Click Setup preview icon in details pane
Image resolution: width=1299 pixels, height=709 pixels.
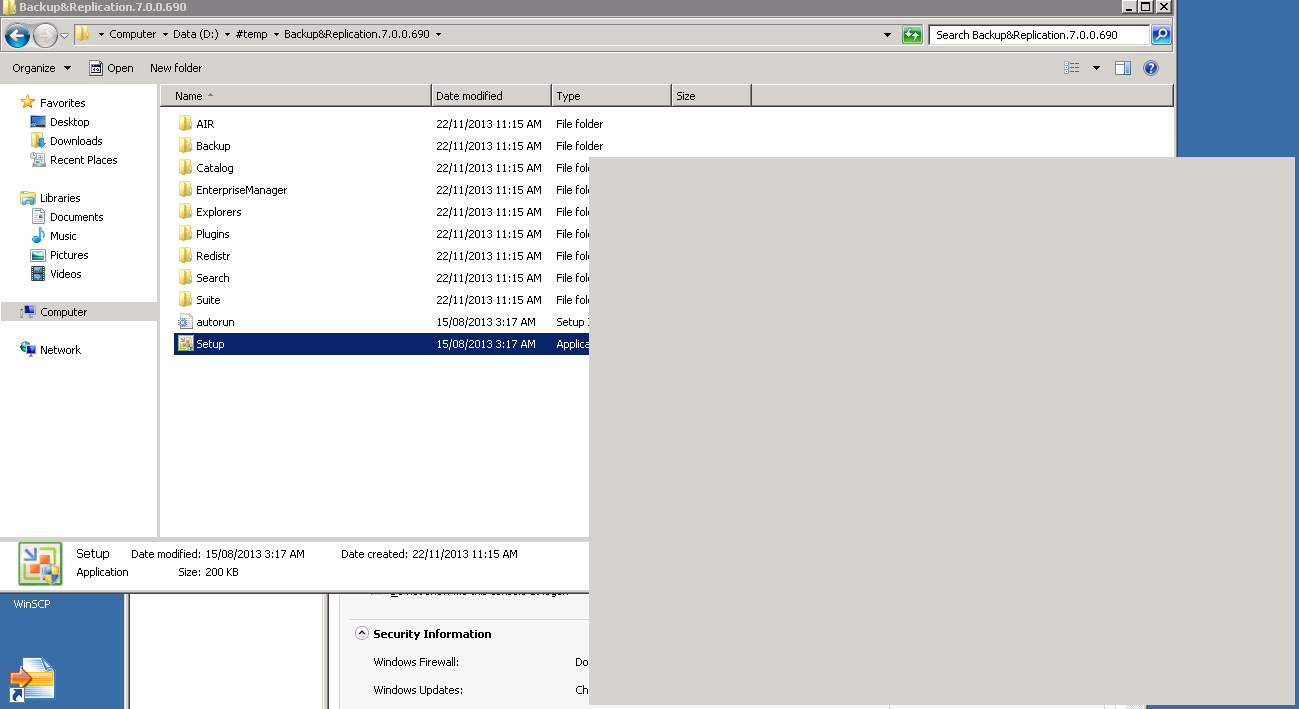[40, 564]
